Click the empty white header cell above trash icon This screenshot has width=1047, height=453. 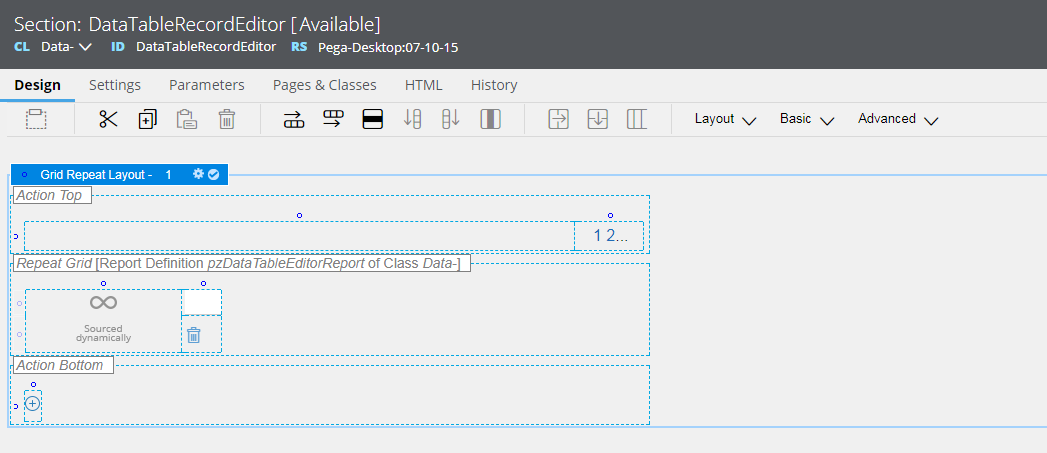click(202, 303)
